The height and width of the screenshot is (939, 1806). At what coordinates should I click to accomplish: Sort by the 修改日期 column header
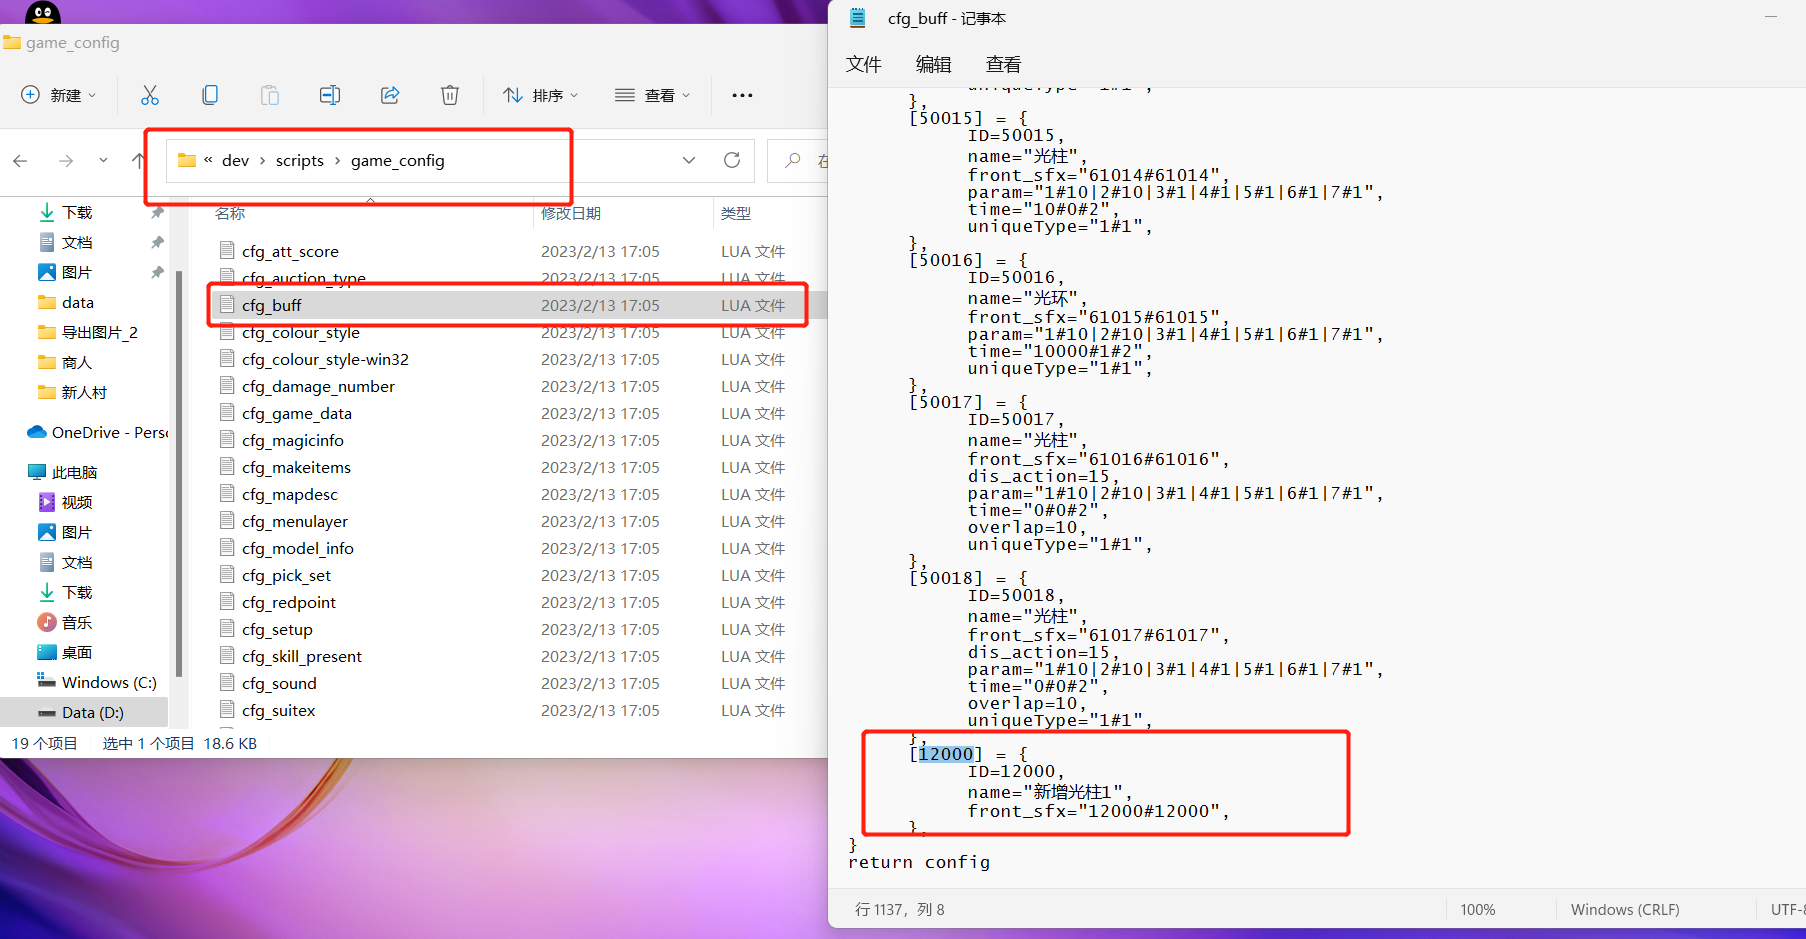[571, 213]
